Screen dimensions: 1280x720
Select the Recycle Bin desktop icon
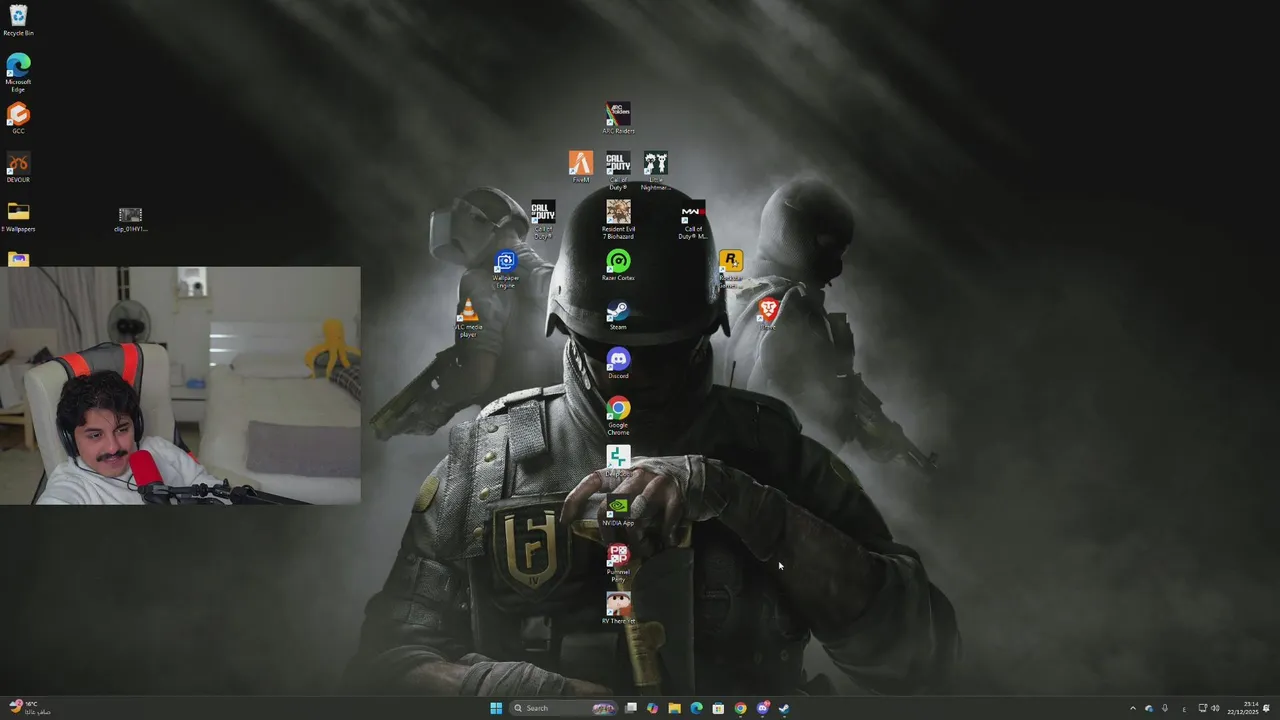coord(18,20)
